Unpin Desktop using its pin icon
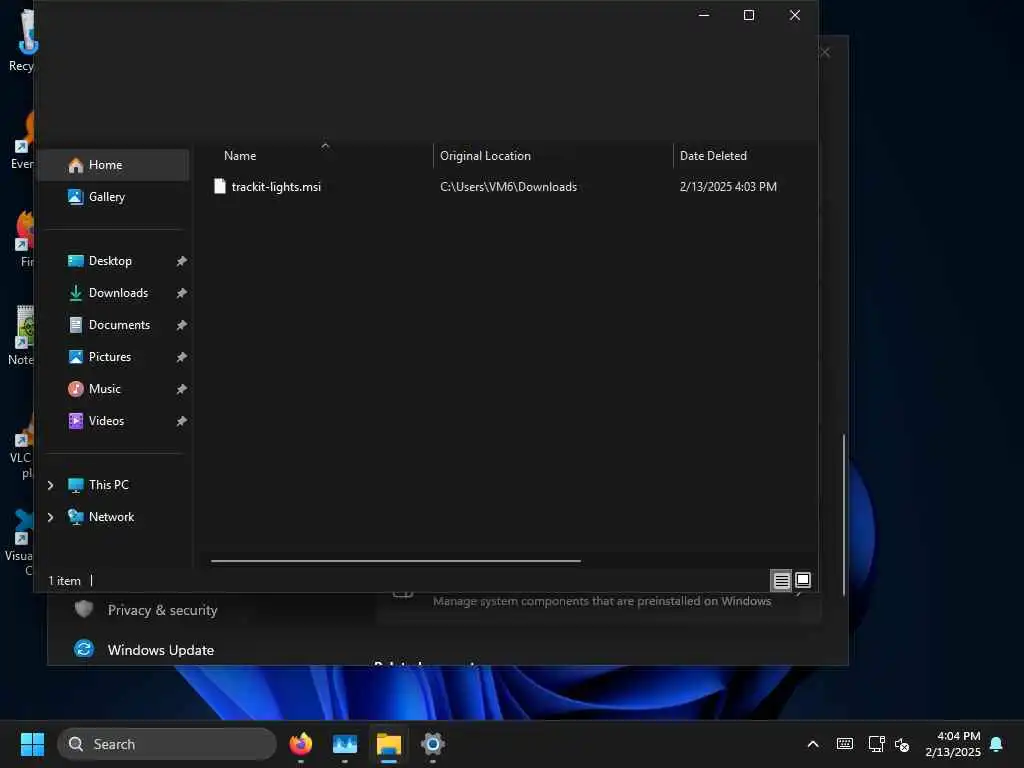This screenshot has width=1024, height=768. coord(182,261)
